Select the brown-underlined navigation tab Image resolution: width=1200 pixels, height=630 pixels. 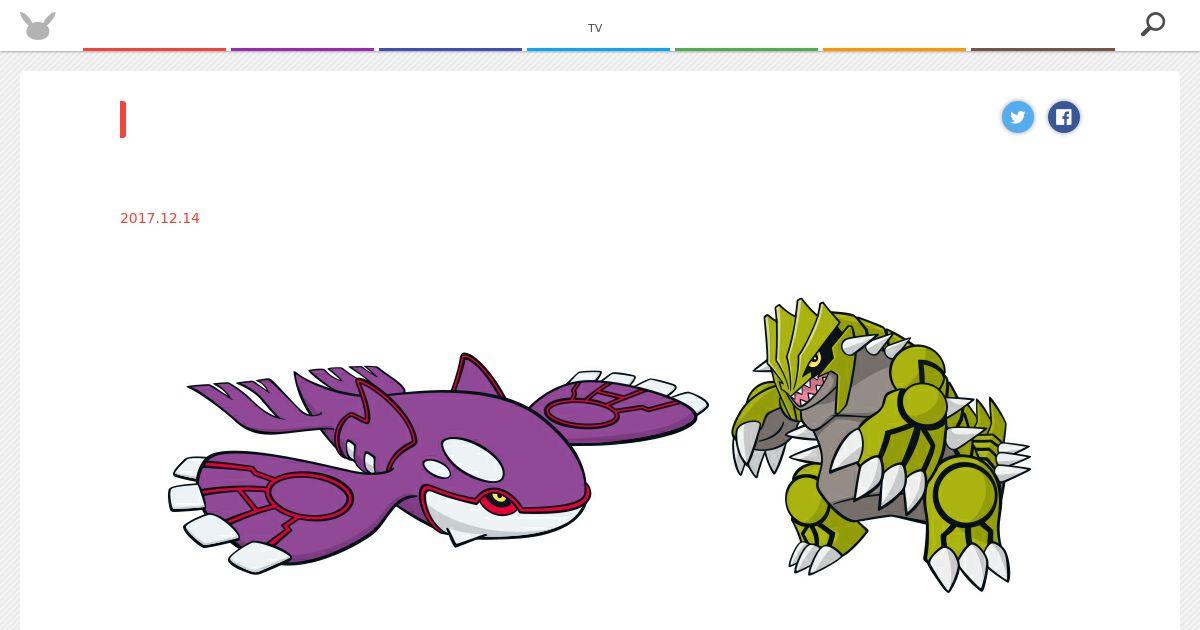(1042, 26)
